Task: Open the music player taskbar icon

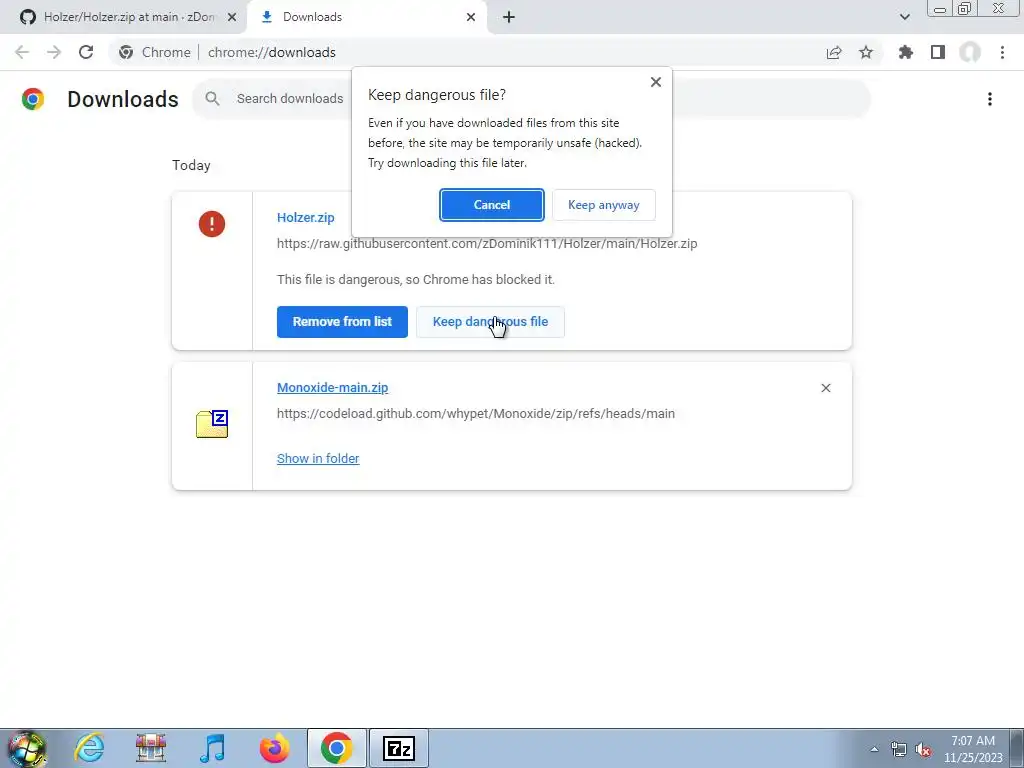Action: coord(212,748)
